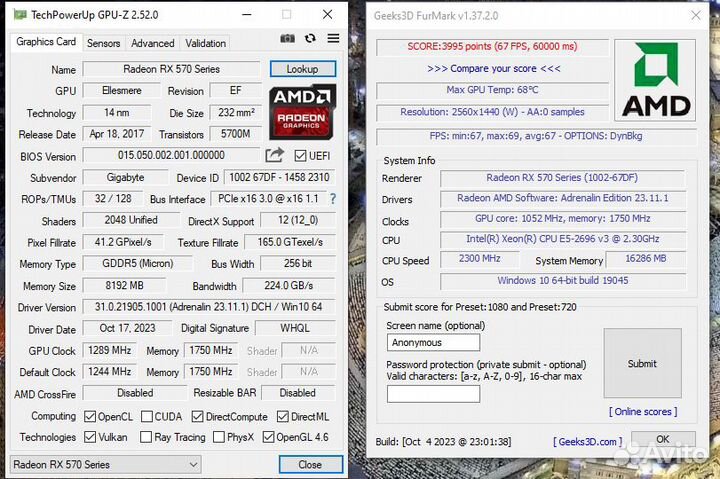The image size is (720, 479).
Task: Select the Graphics Card tab
Action: pos(46,42)
